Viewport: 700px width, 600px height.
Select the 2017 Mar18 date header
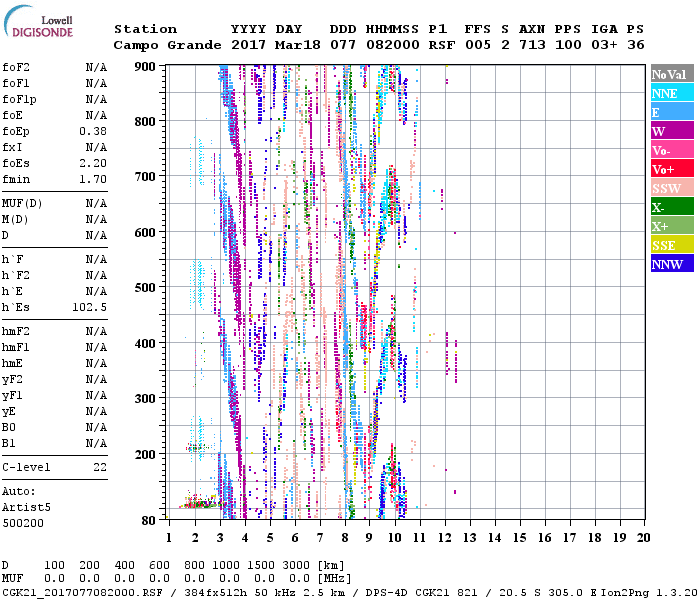click(275, 45)
